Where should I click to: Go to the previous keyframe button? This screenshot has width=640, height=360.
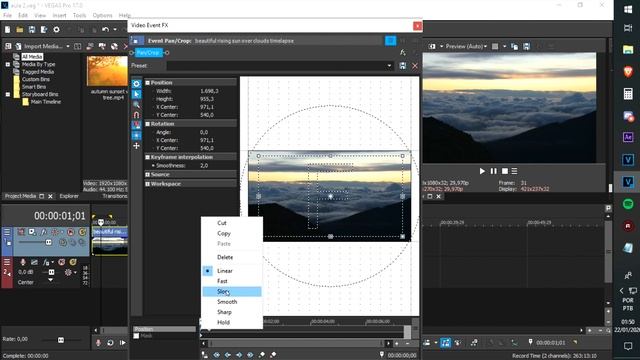pyautogui.click(x=228, y=355)
